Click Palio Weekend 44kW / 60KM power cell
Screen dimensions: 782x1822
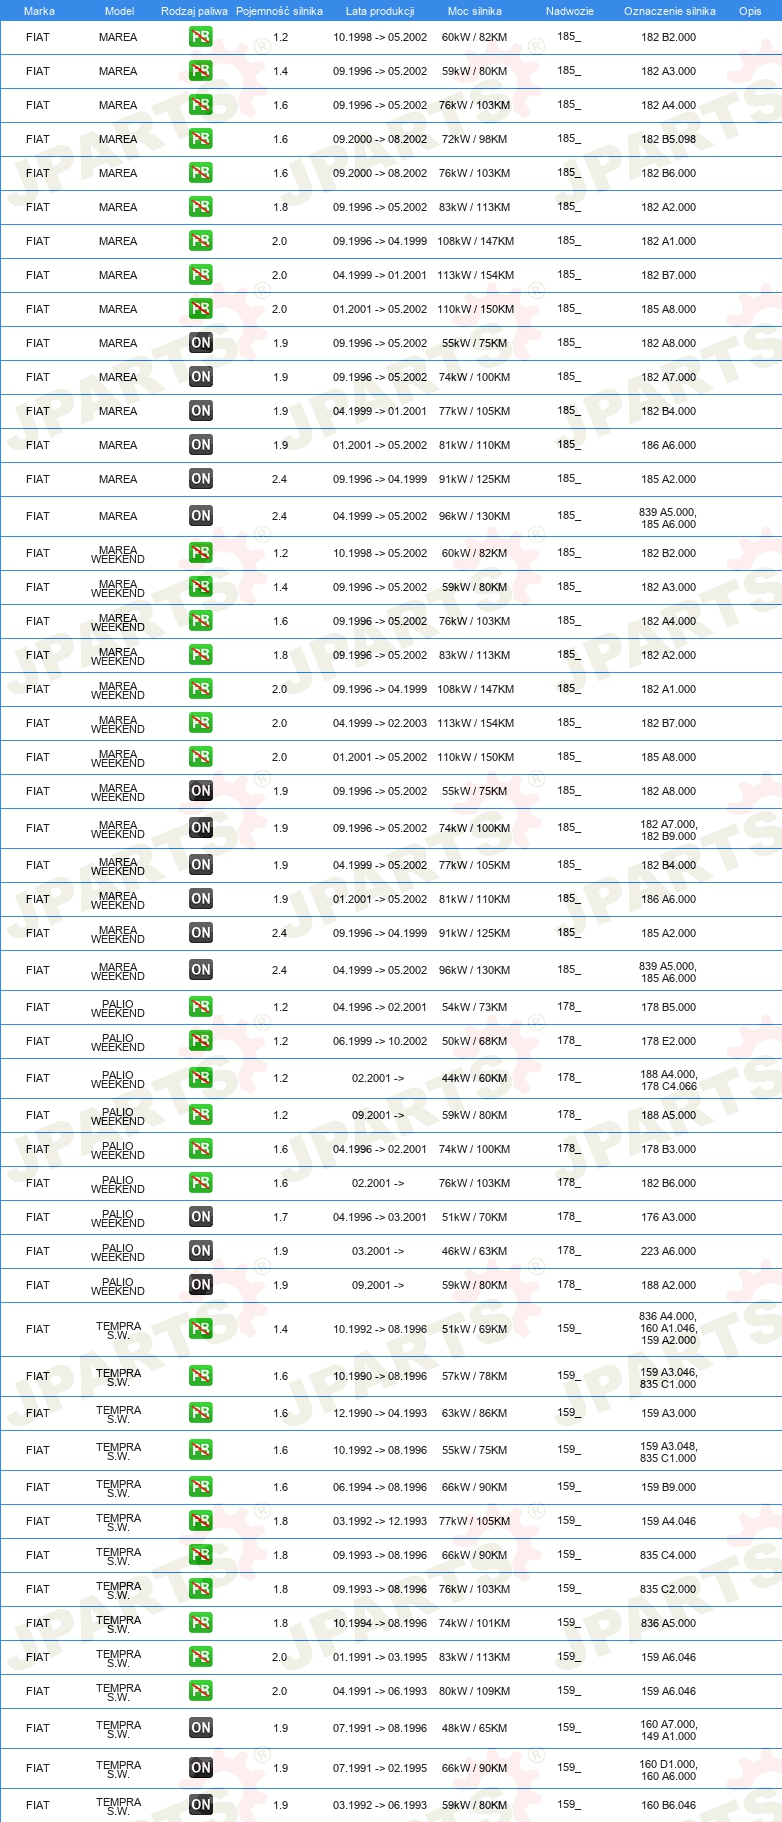(x=475, y=1078)
